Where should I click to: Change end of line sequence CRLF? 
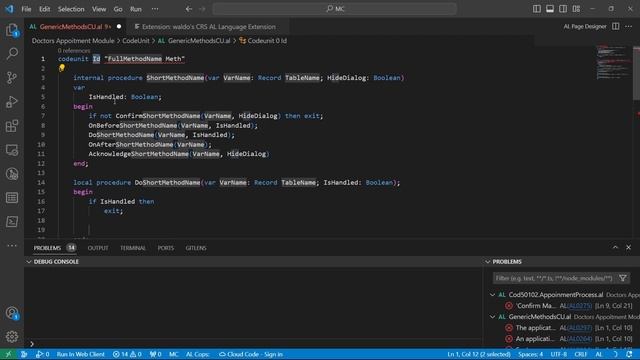pos(580,354)
